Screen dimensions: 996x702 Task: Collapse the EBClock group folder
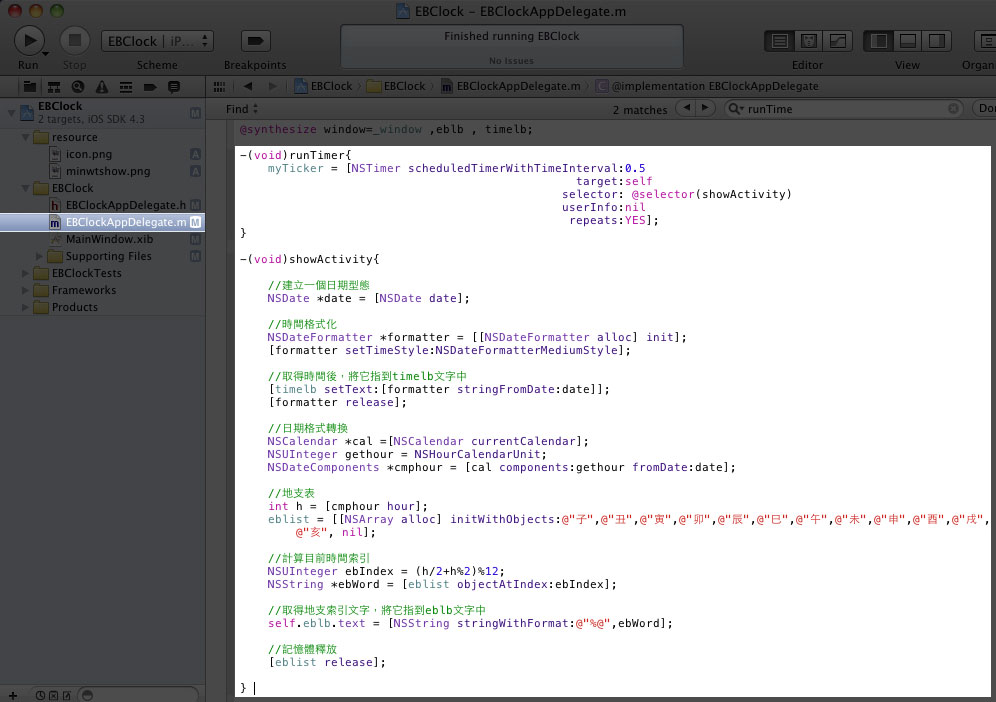[x=25, y=188]
